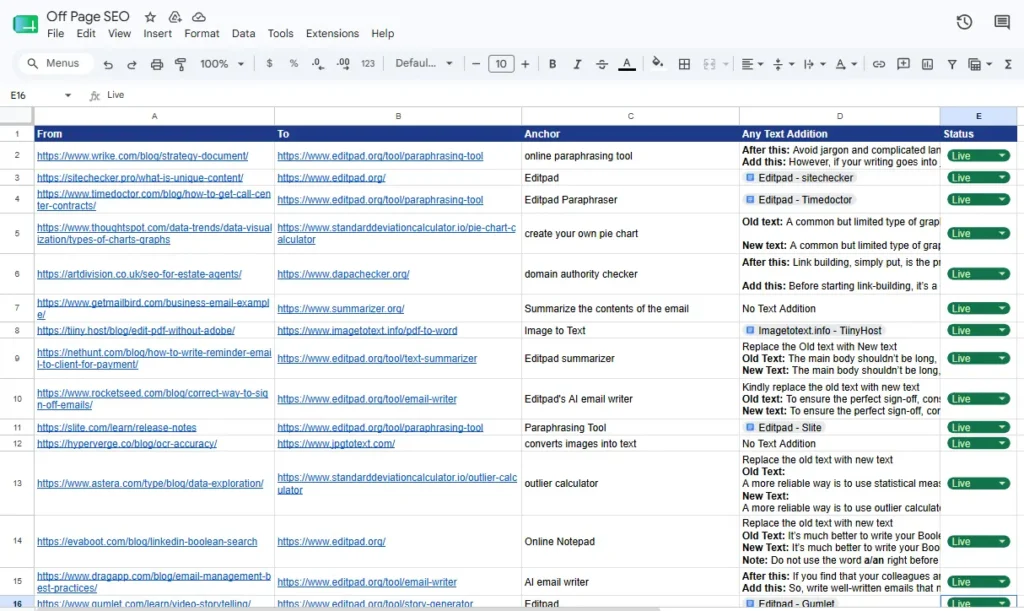Viewport: 1024px width, 611px height.
Task: Open Live status dropdown in row 12
Action: coord(1001,443)
